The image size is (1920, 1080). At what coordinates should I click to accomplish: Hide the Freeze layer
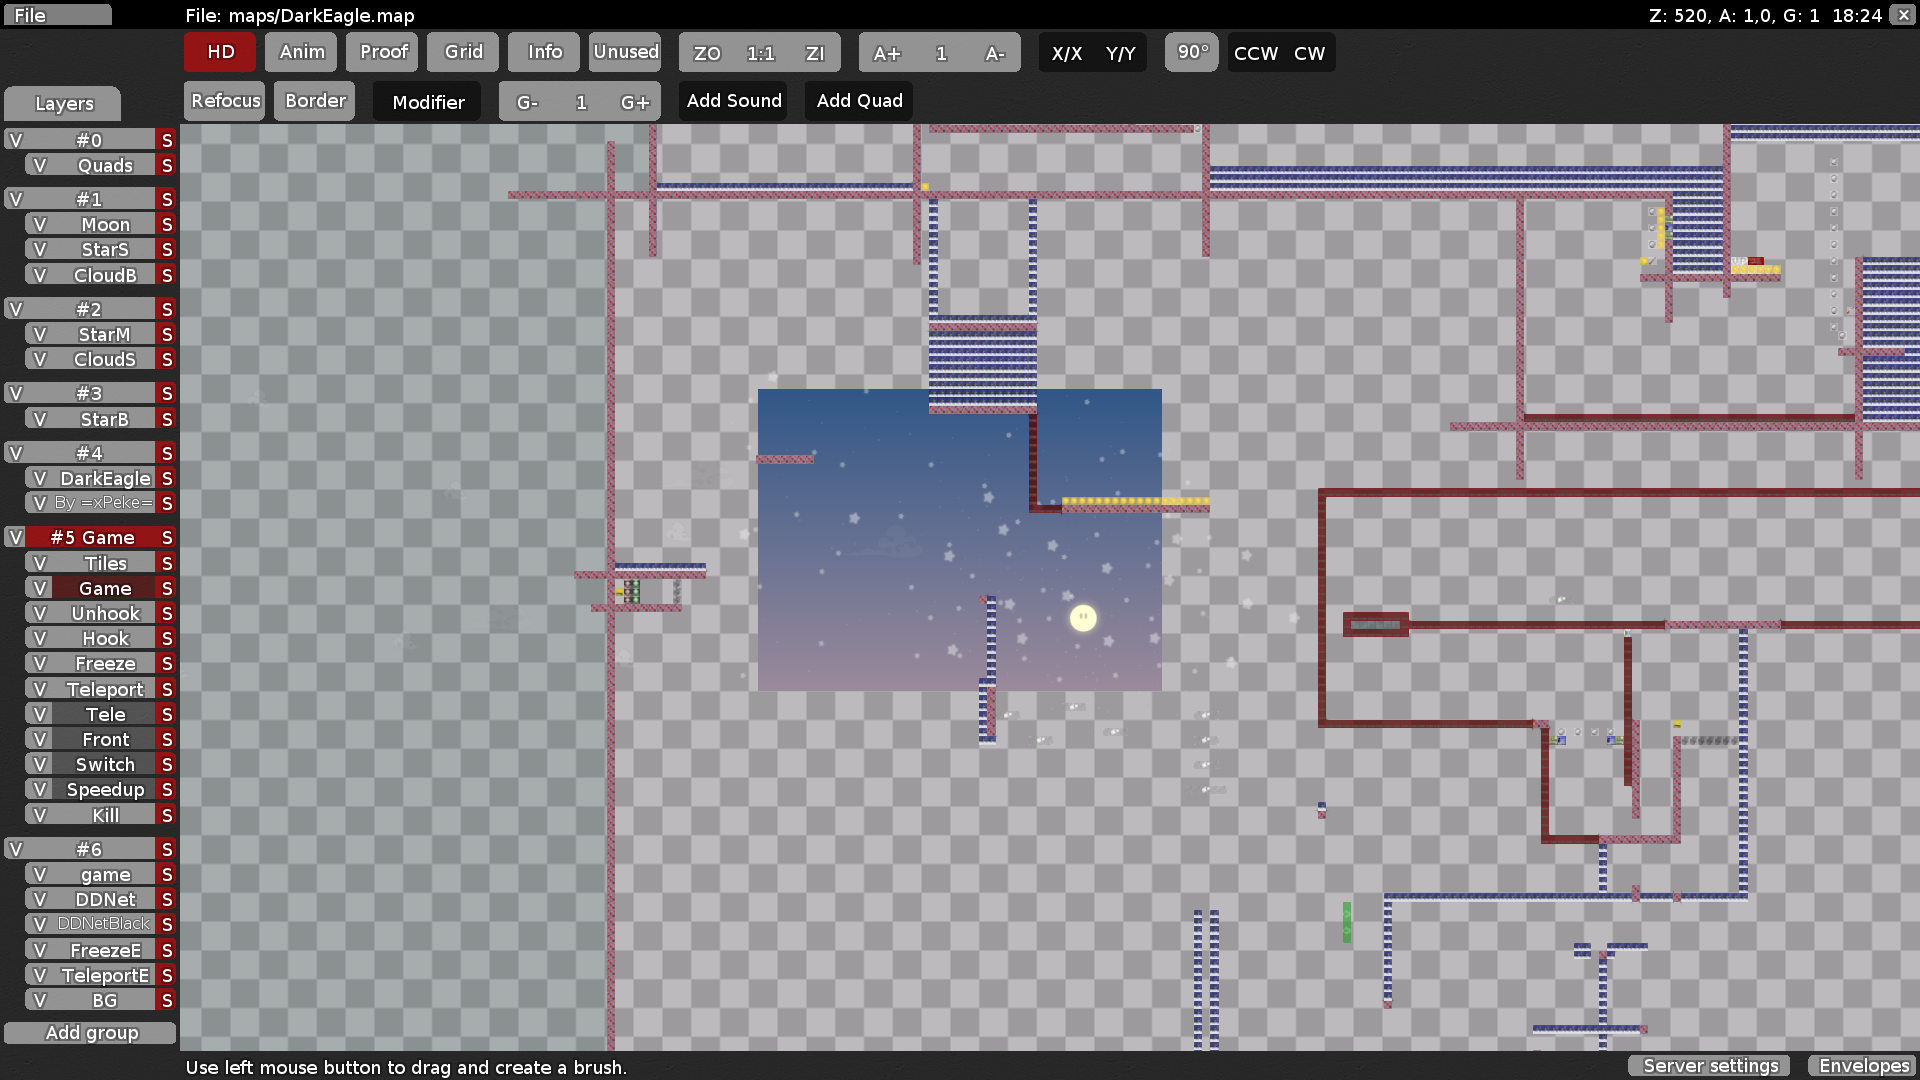(40, 663)
